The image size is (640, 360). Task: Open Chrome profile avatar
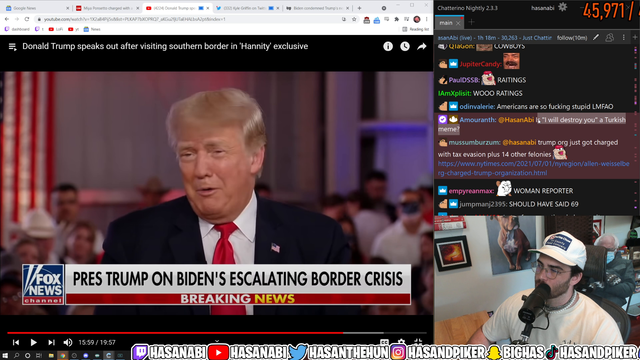click(x=417, y=19)
